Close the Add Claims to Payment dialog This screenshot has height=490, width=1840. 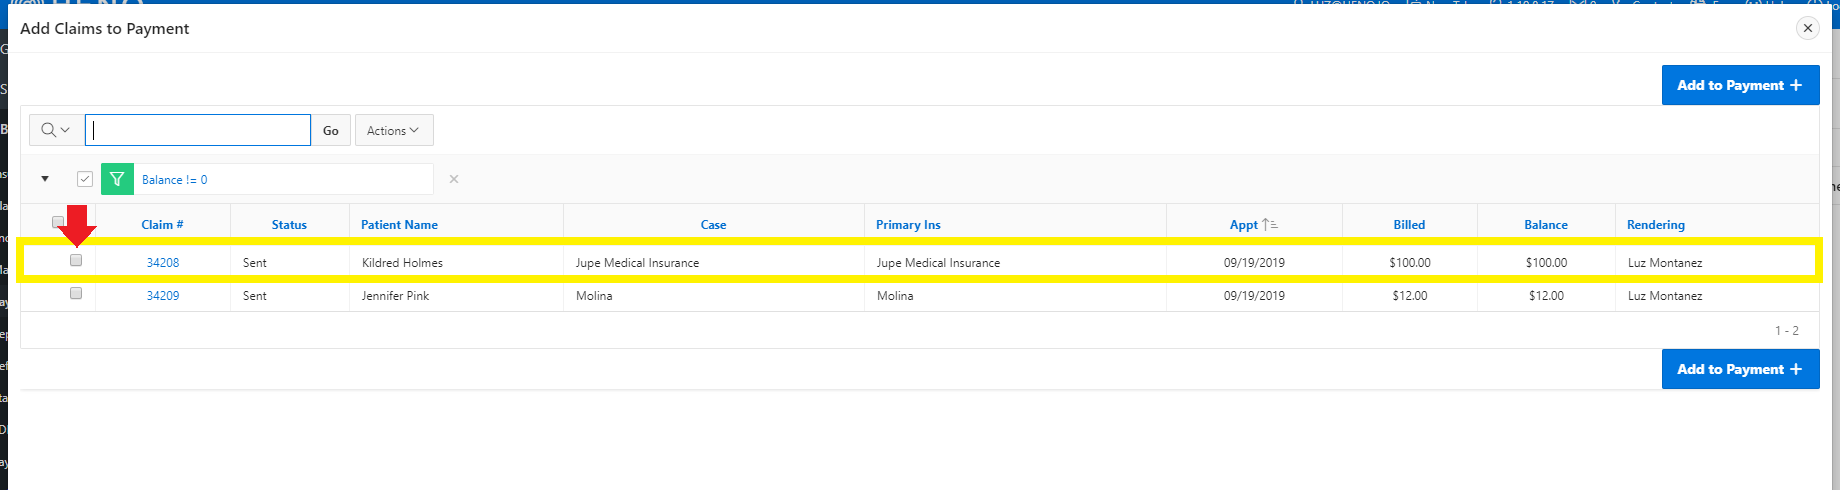pyautogui.click(x=1807, y=28)
